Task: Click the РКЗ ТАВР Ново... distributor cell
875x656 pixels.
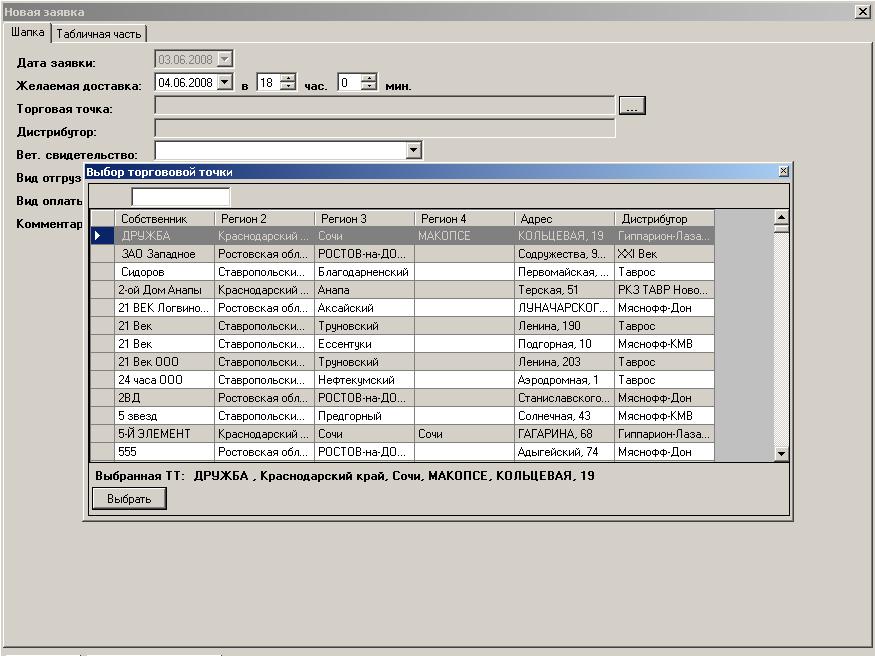Action: pos(664,290)
